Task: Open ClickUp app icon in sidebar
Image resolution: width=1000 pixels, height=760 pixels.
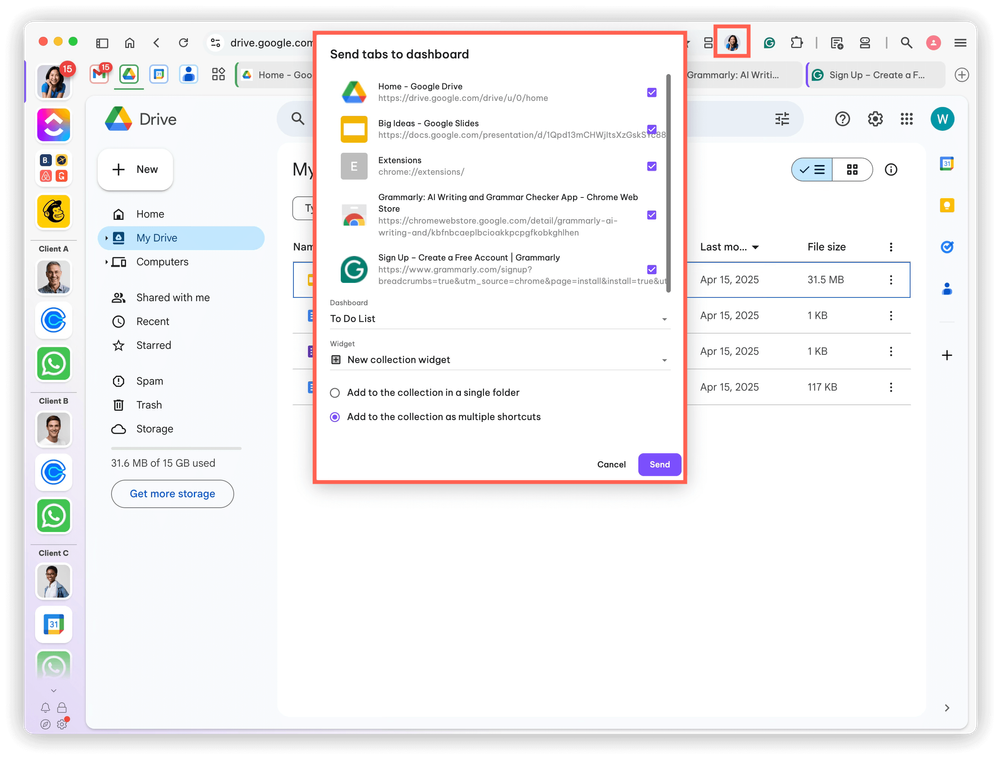Action: point(54,124)
